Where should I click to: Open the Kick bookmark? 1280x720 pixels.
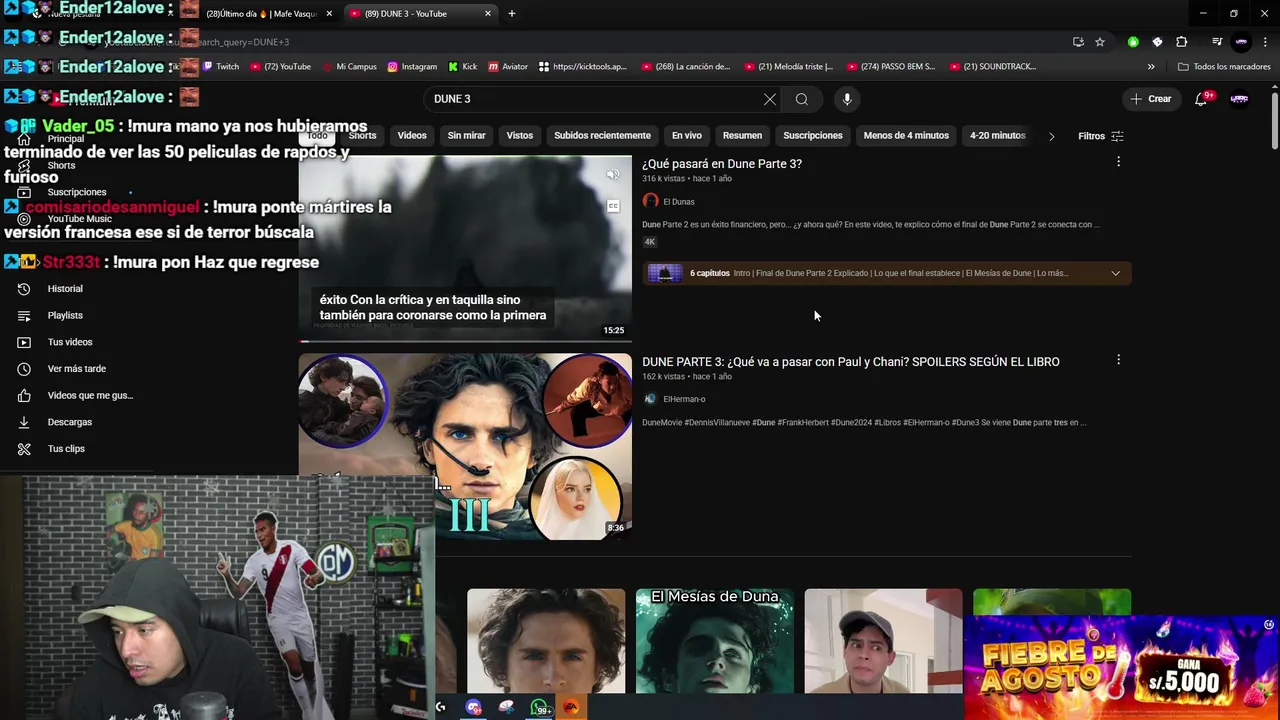point(463,67)
